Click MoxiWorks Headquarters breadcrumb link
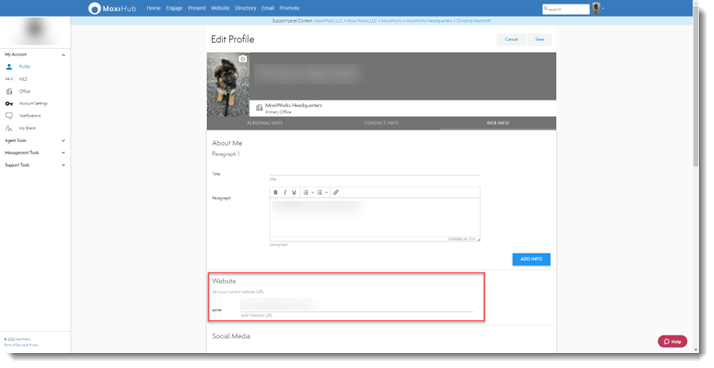This screenshot has height=368, width=714. click(429, 21)
